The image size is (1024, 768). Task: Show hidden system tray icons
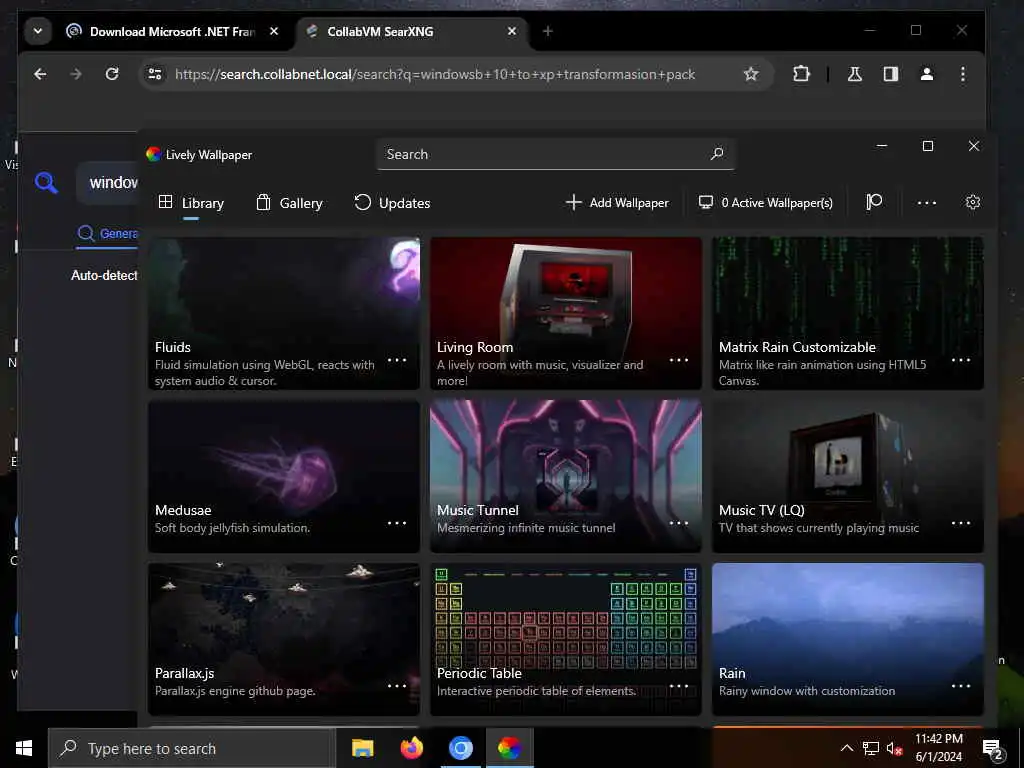click(846, 748)
